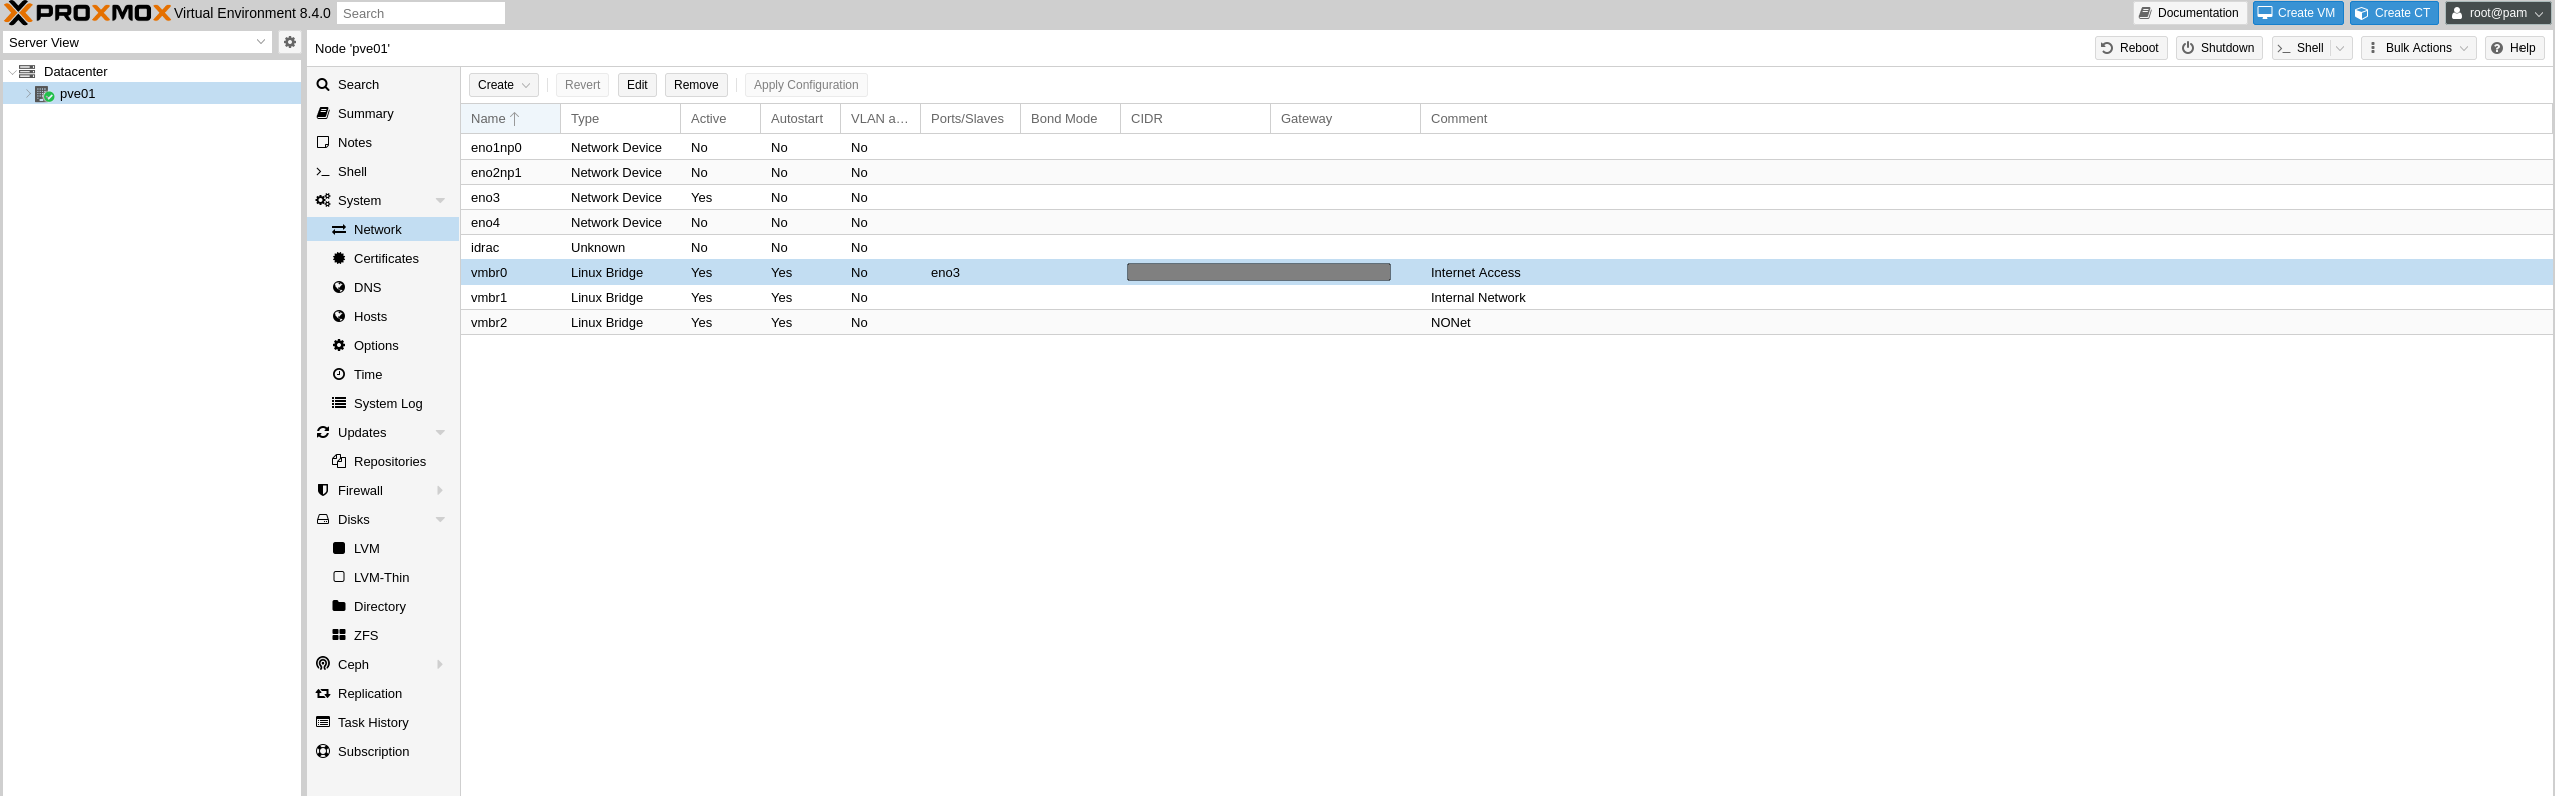
Task: Open the DNS settings page
Action: (367, 287)
